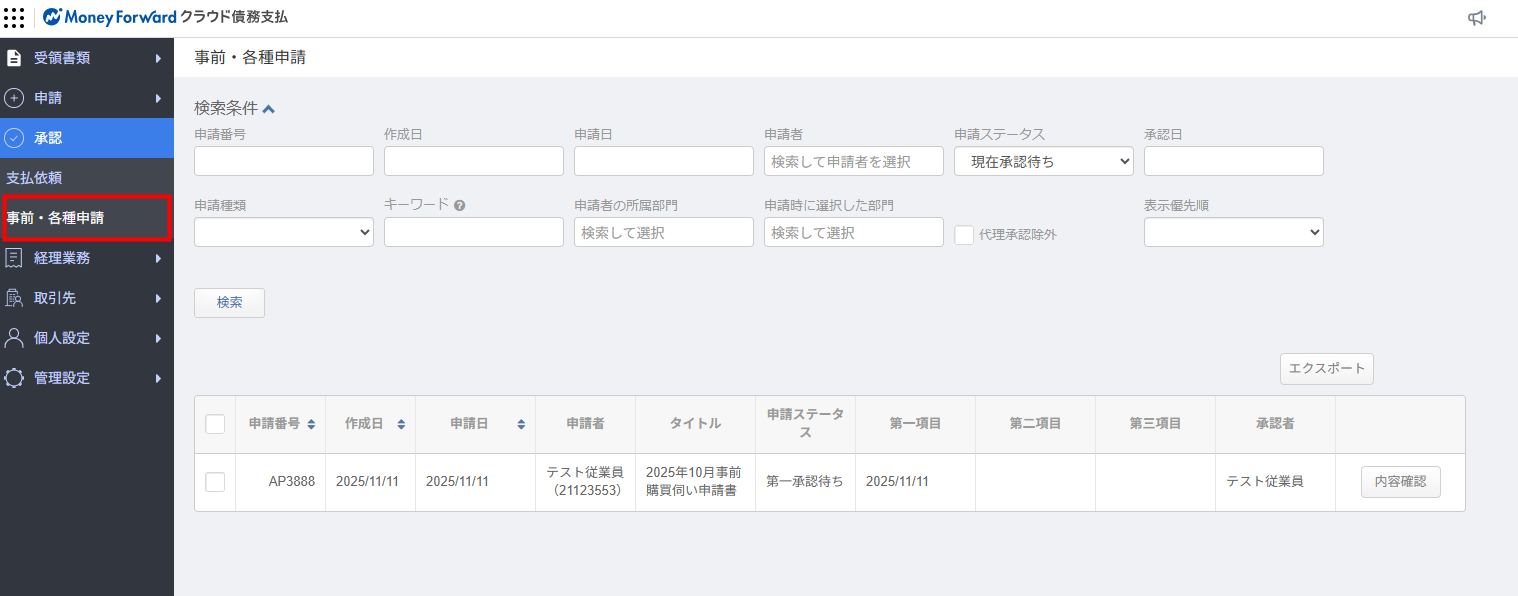Screen dimensions: 1518x596
Task: Open the 申請種類 dropdown
Action: pyautogui.click(x=283, y=232)
